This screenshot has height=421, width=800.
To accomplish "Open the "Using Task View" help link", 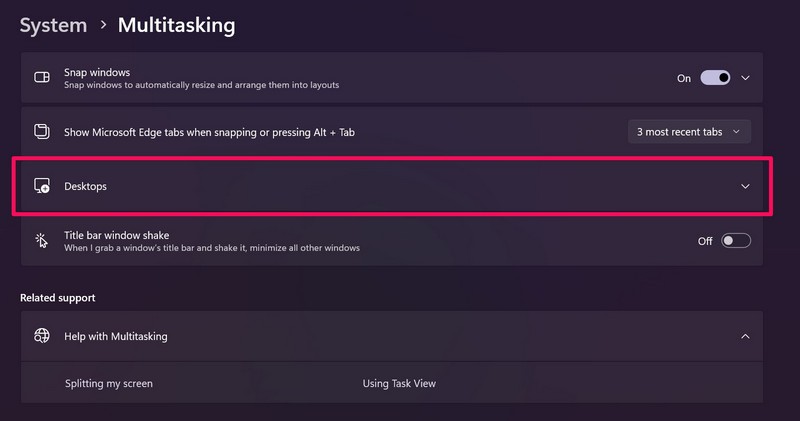I will tap(399, 383).
